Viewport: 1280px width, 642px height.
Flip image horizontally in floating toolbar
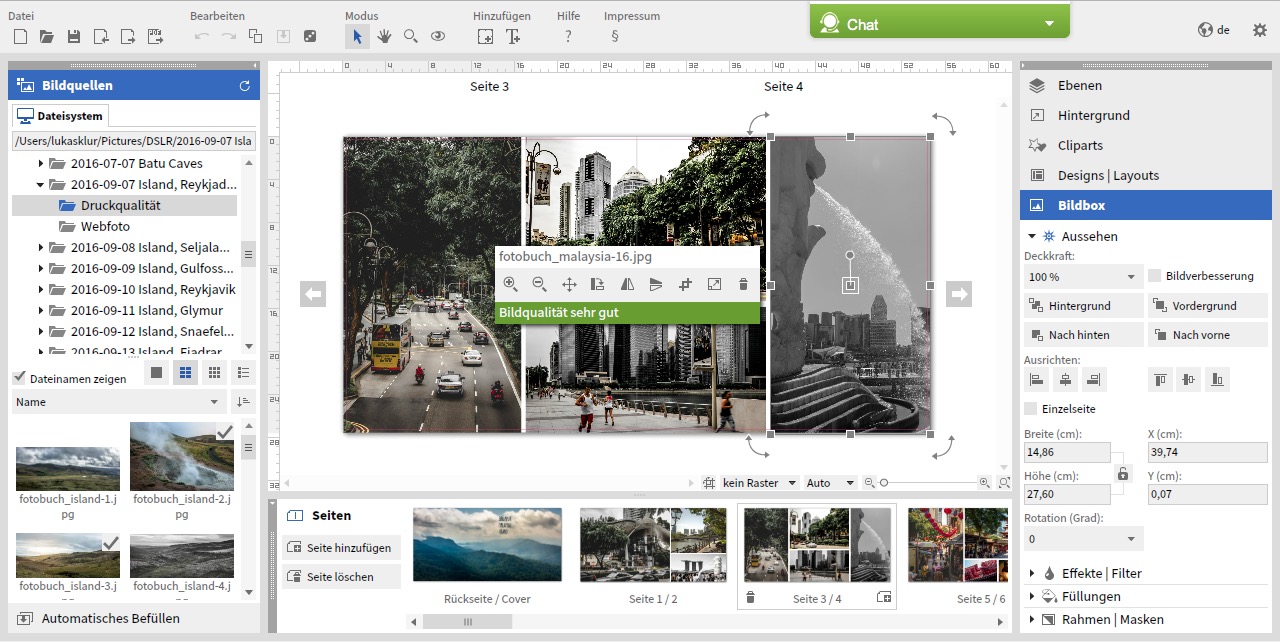click(627, 285)
